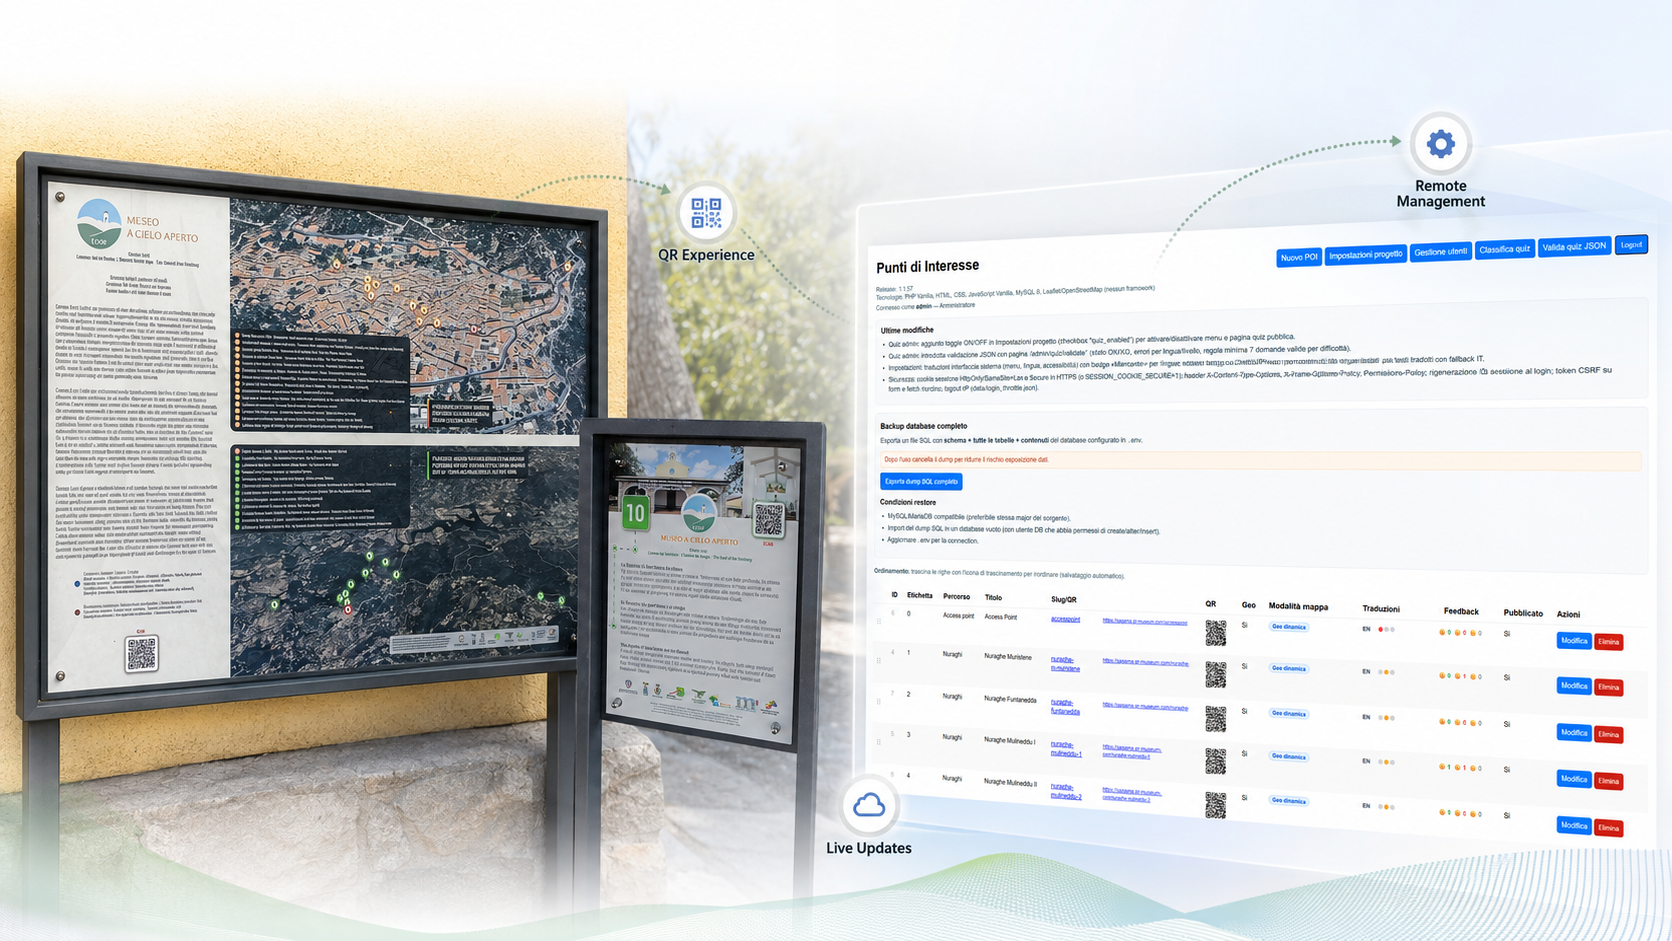Follow the full URL link in the Nuraghe Mulineddu I row
Screen dimensions: 1672x941
[x=1132, y=751]
